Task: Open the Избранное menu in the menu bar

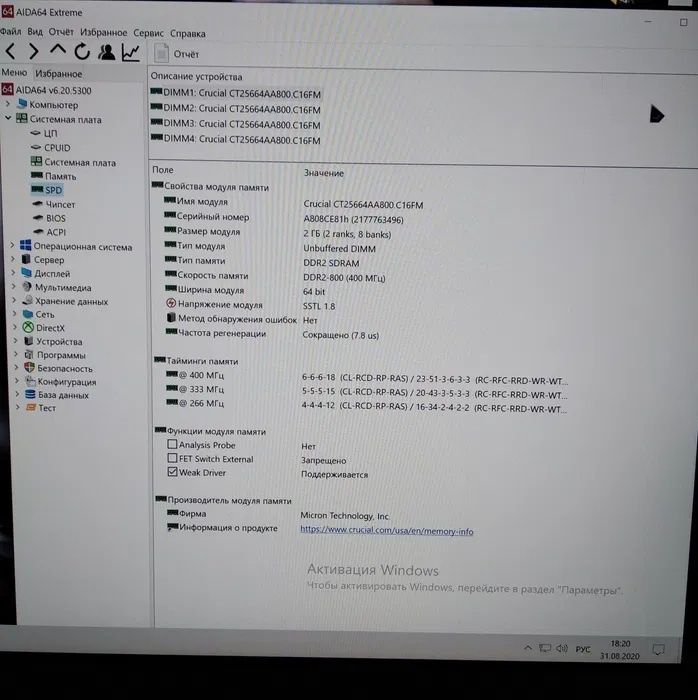Action: click(104, 33)
